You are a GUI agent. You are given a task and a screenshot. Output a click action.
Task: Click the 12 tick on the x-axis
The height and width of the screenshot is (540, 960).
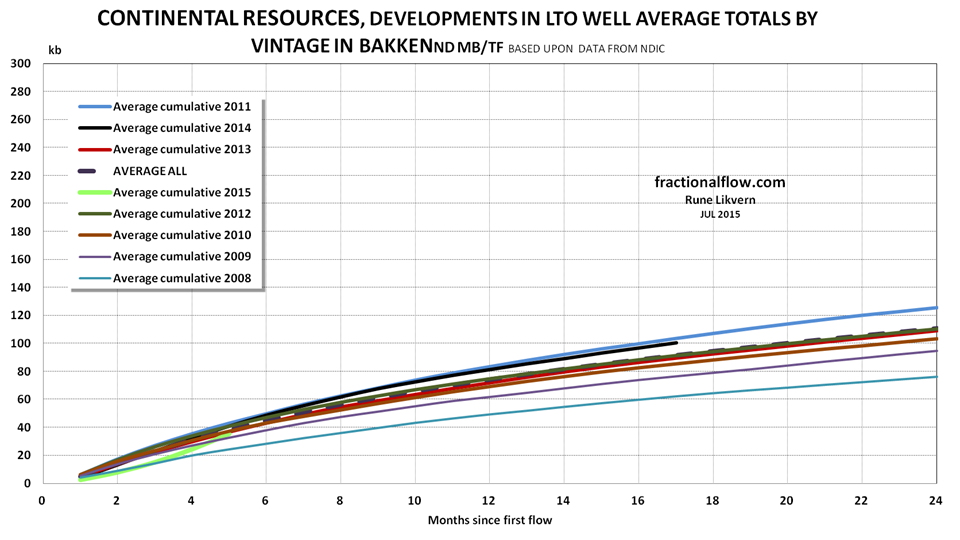click(x=488, y=499)
